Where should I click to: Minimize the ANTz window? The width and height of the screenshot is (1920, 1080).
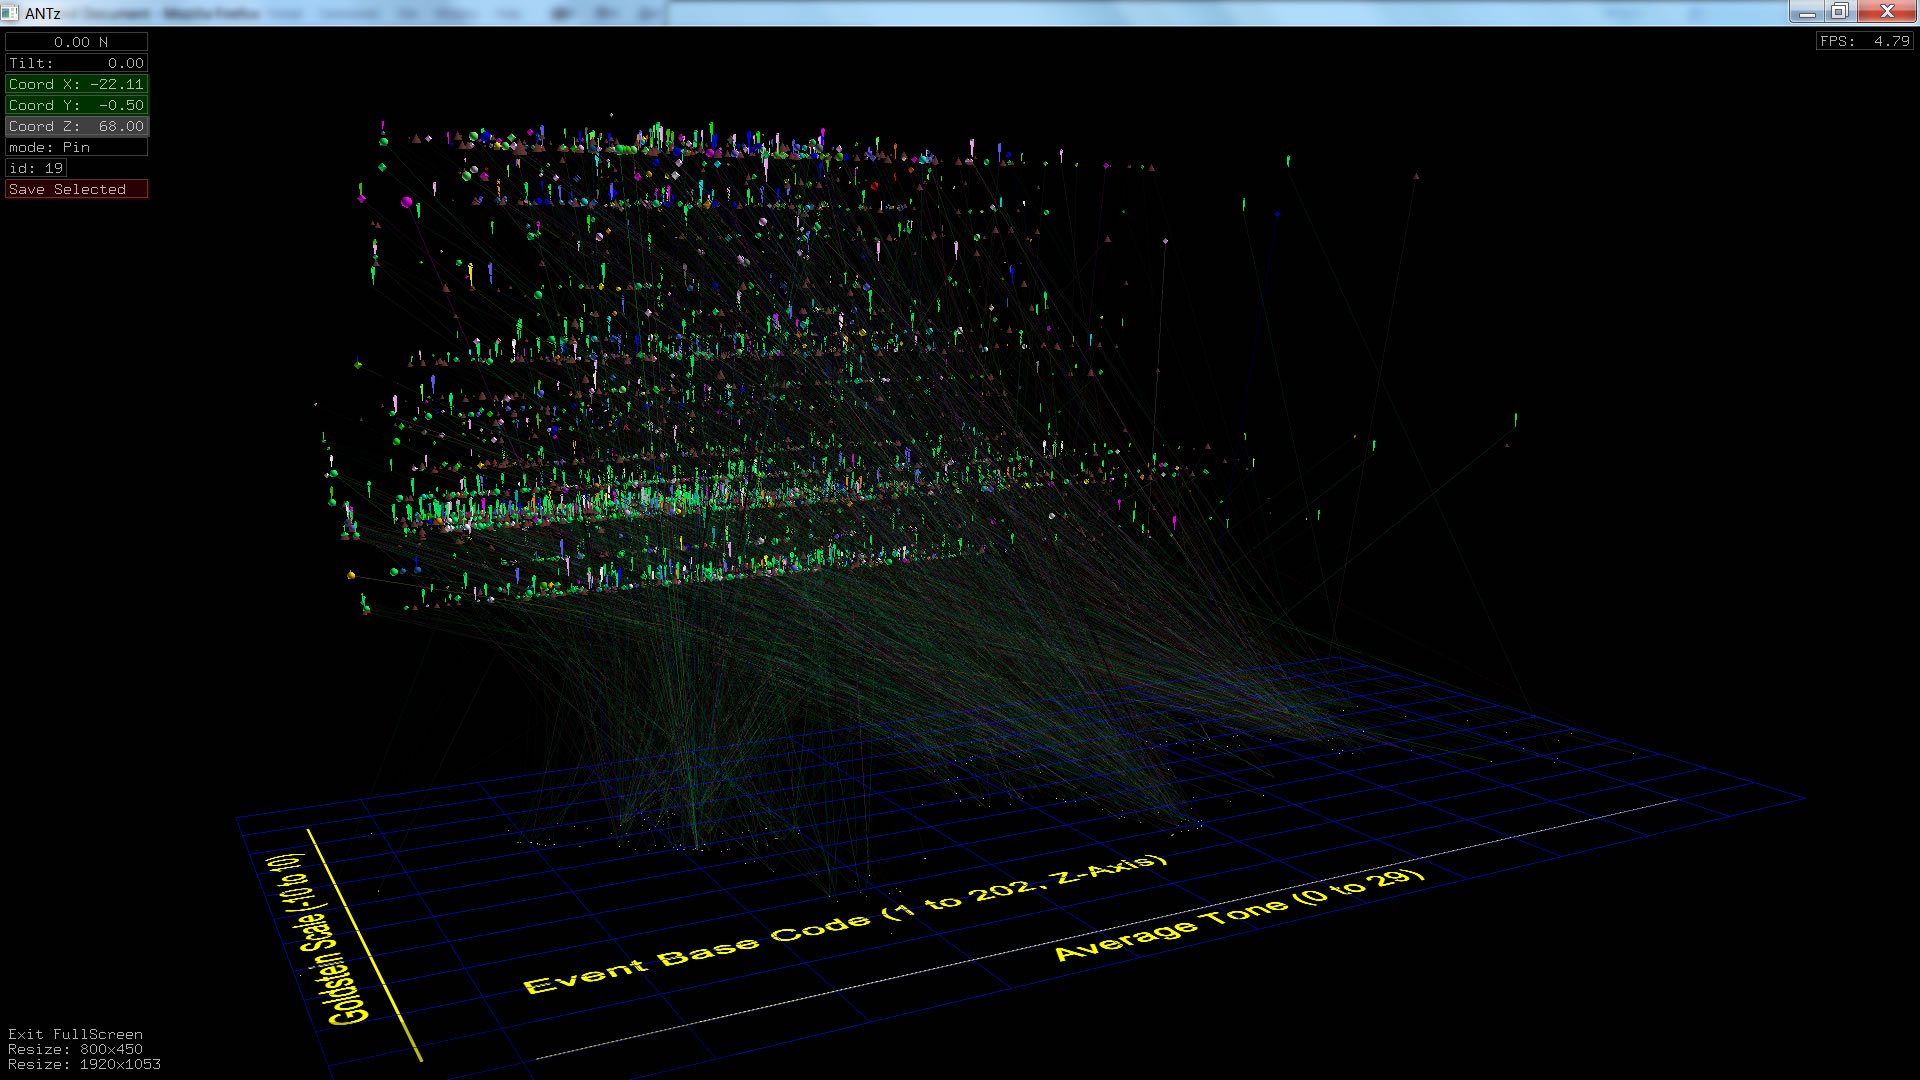click(1806, 11)
